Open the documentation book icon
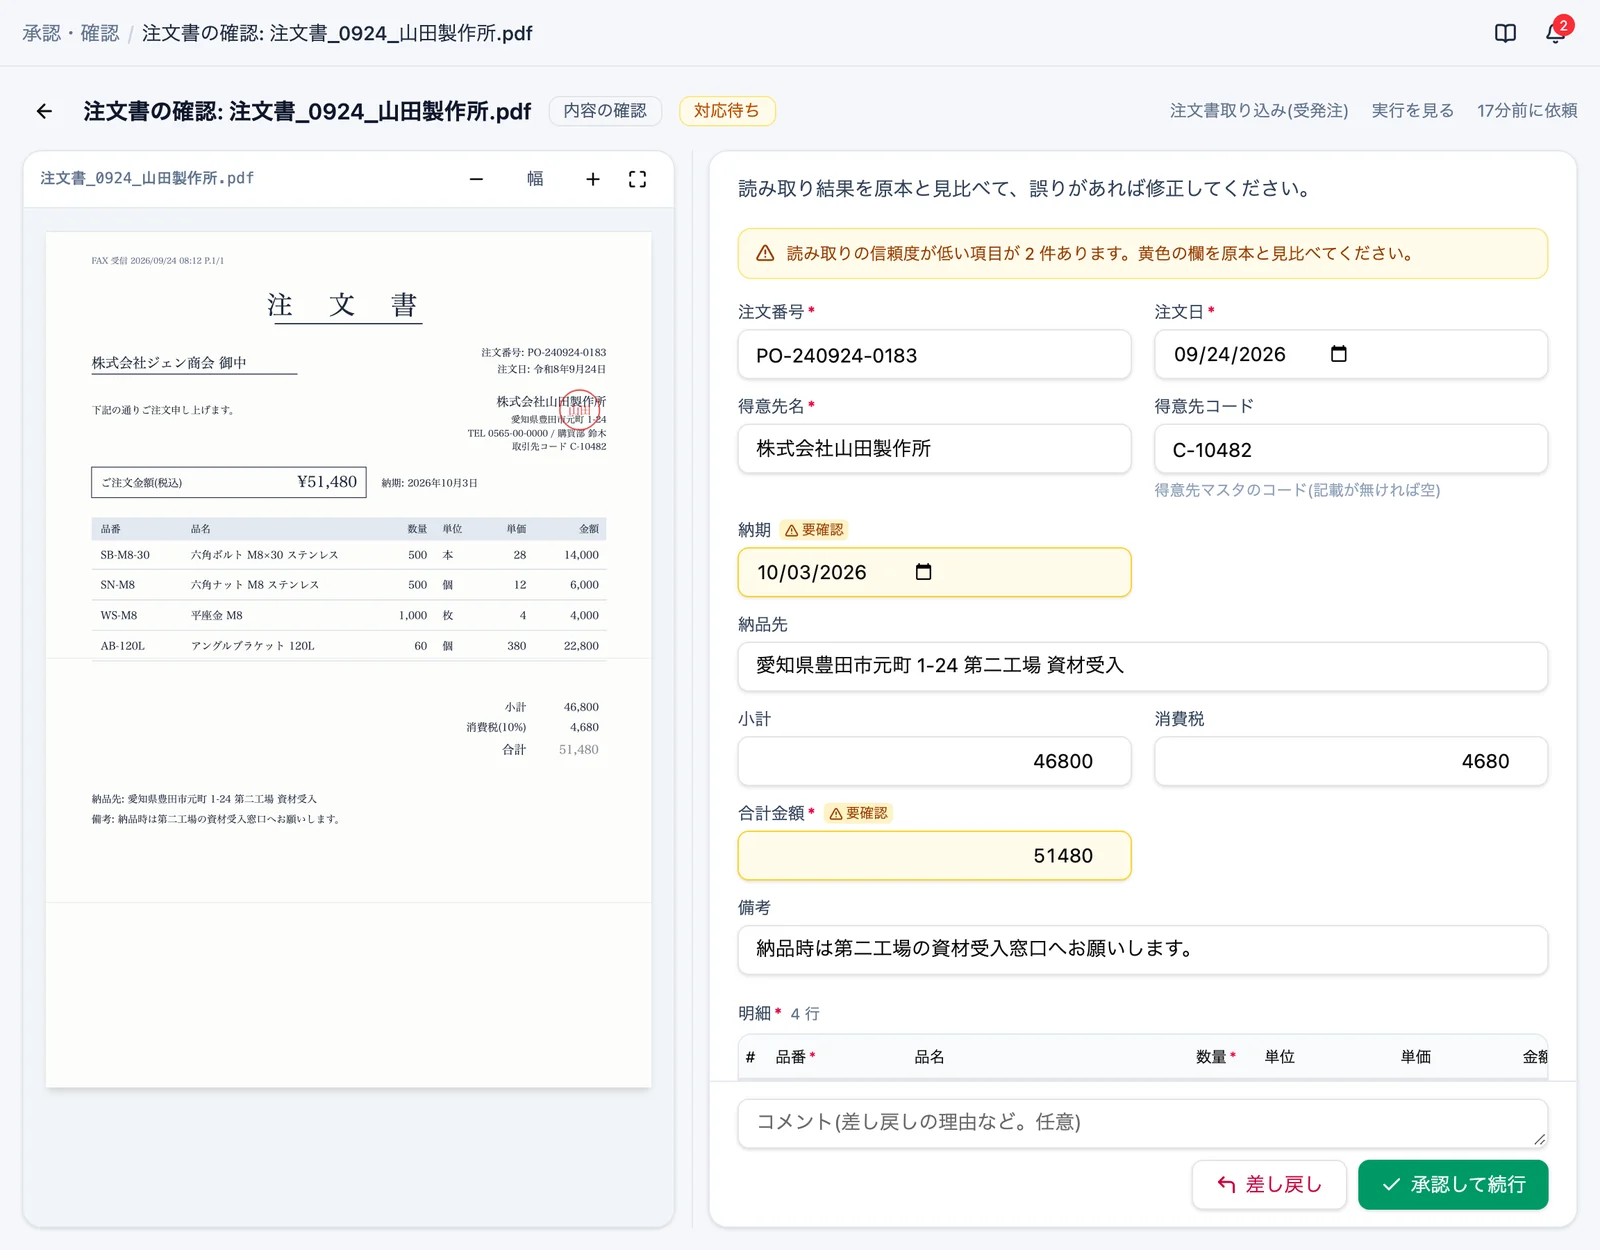 tap(1505, 33)
